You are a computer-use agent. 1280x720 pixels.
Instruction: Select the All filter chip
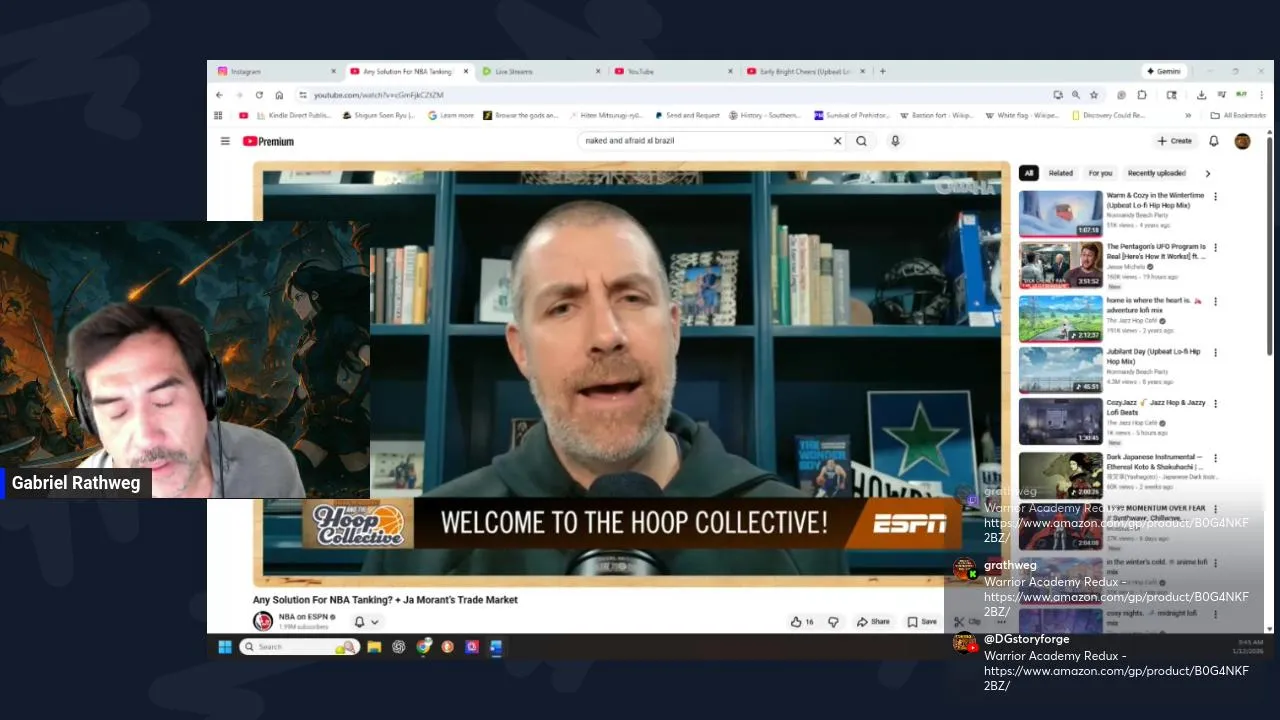(1028, 173)
